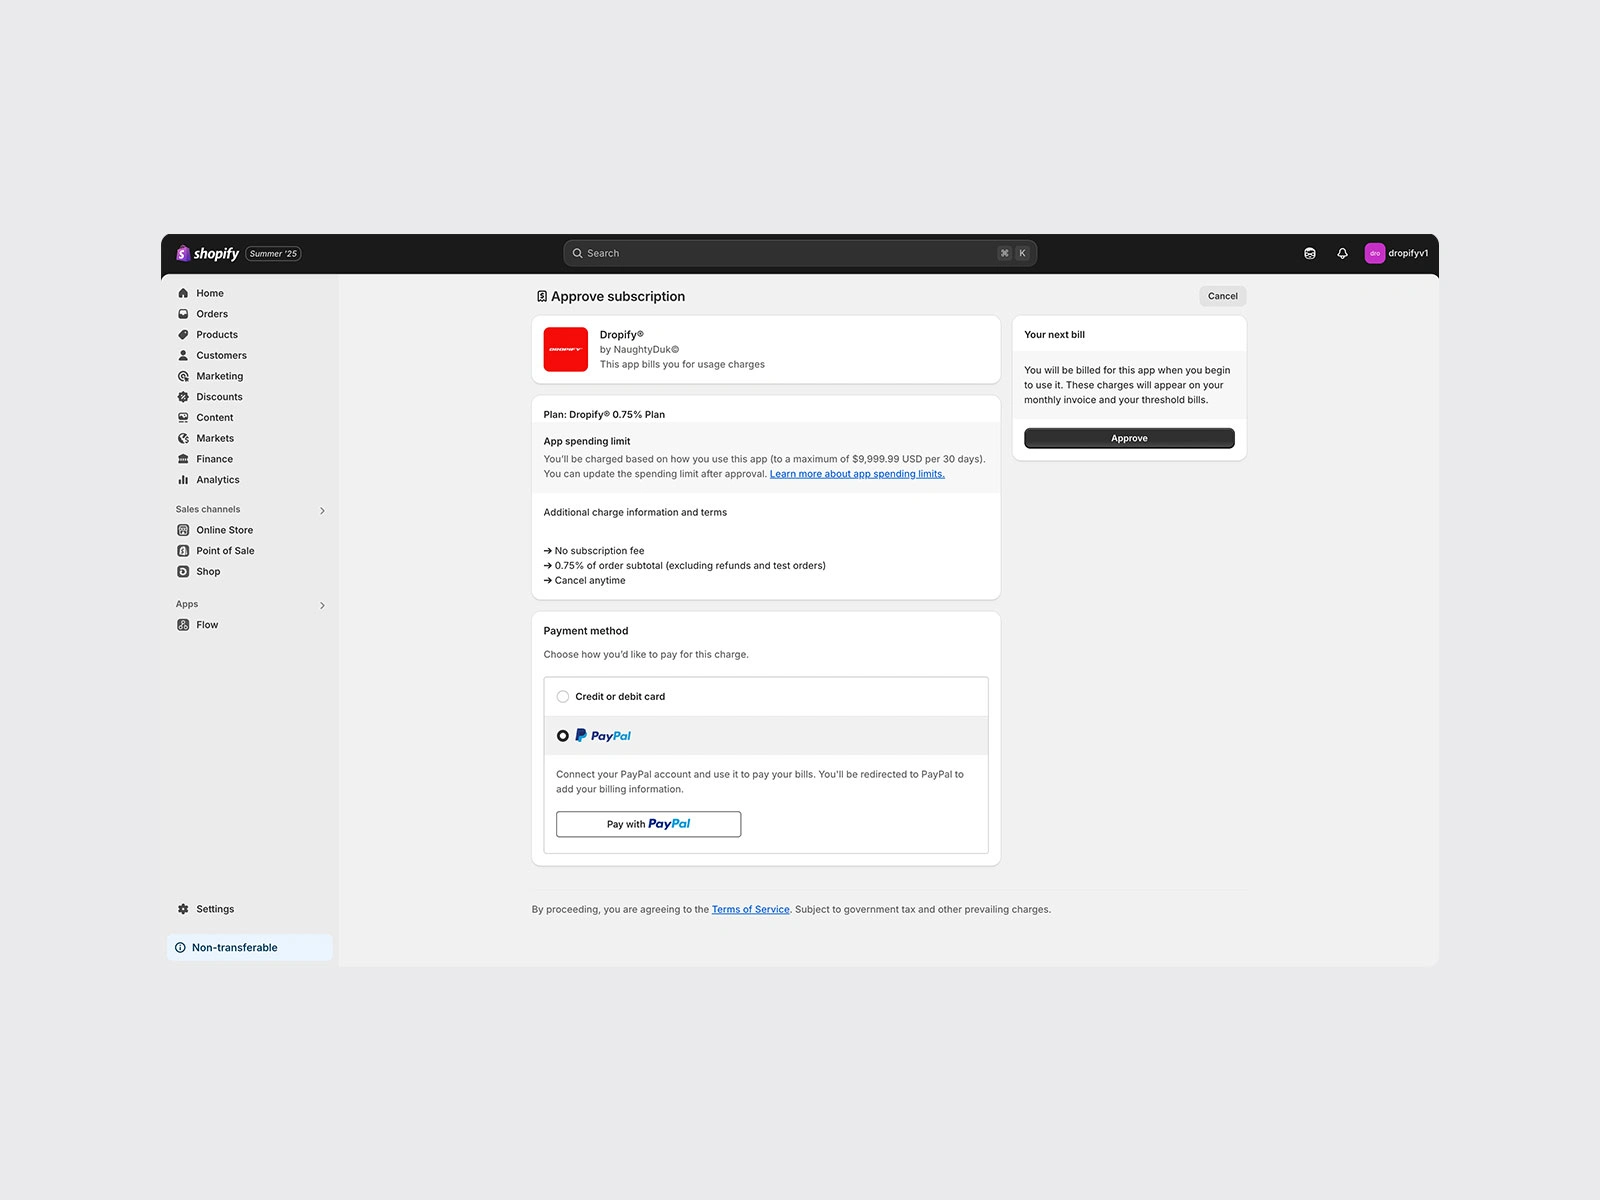Screen dimensions: 1600x1200
Task: Open the Summer '25 edition badge
Action: 273,254
